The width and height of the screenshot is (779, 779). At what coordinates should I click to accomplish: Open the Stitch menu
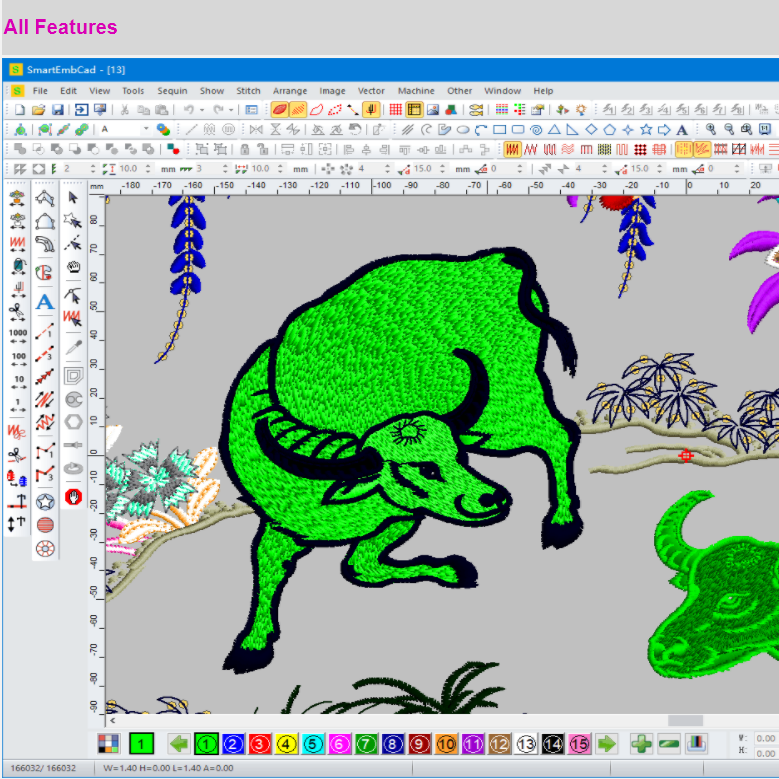(x=248, y=91)
